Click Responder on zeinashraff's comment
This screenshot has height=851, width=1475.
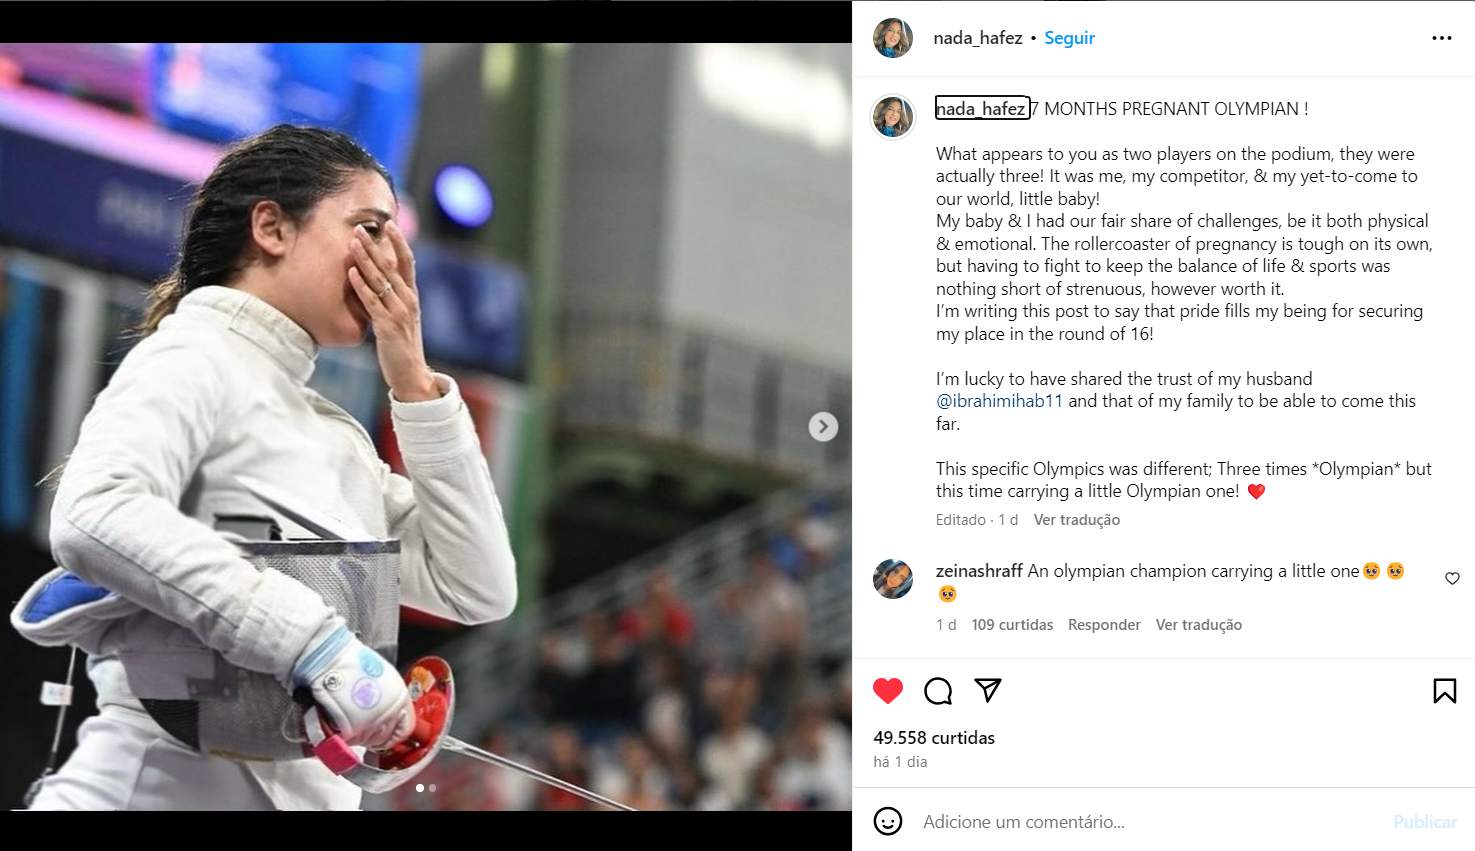[1104, 625]
